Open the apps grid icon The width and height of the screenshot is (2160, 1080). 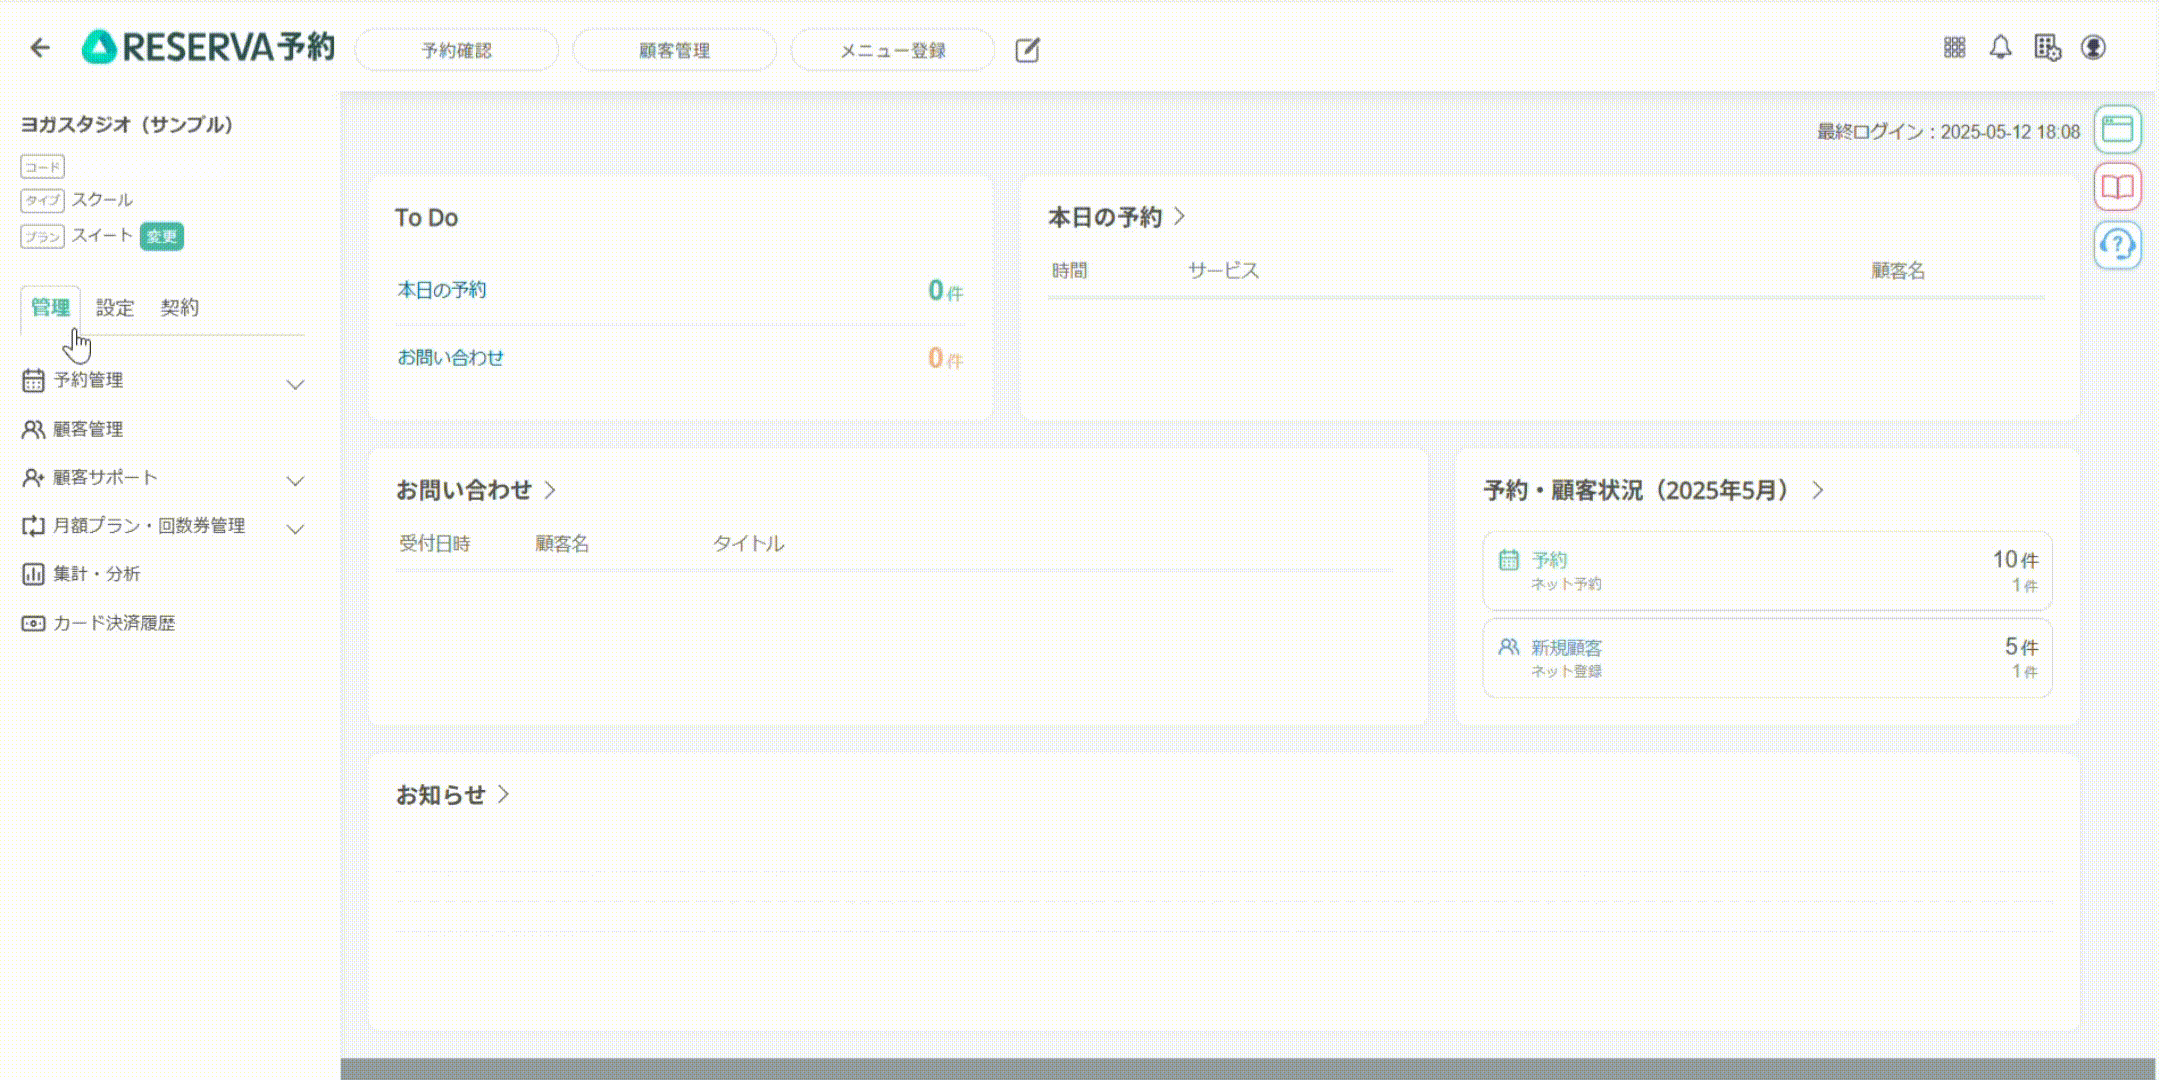pyautogui.click(x=1954, y=47)
